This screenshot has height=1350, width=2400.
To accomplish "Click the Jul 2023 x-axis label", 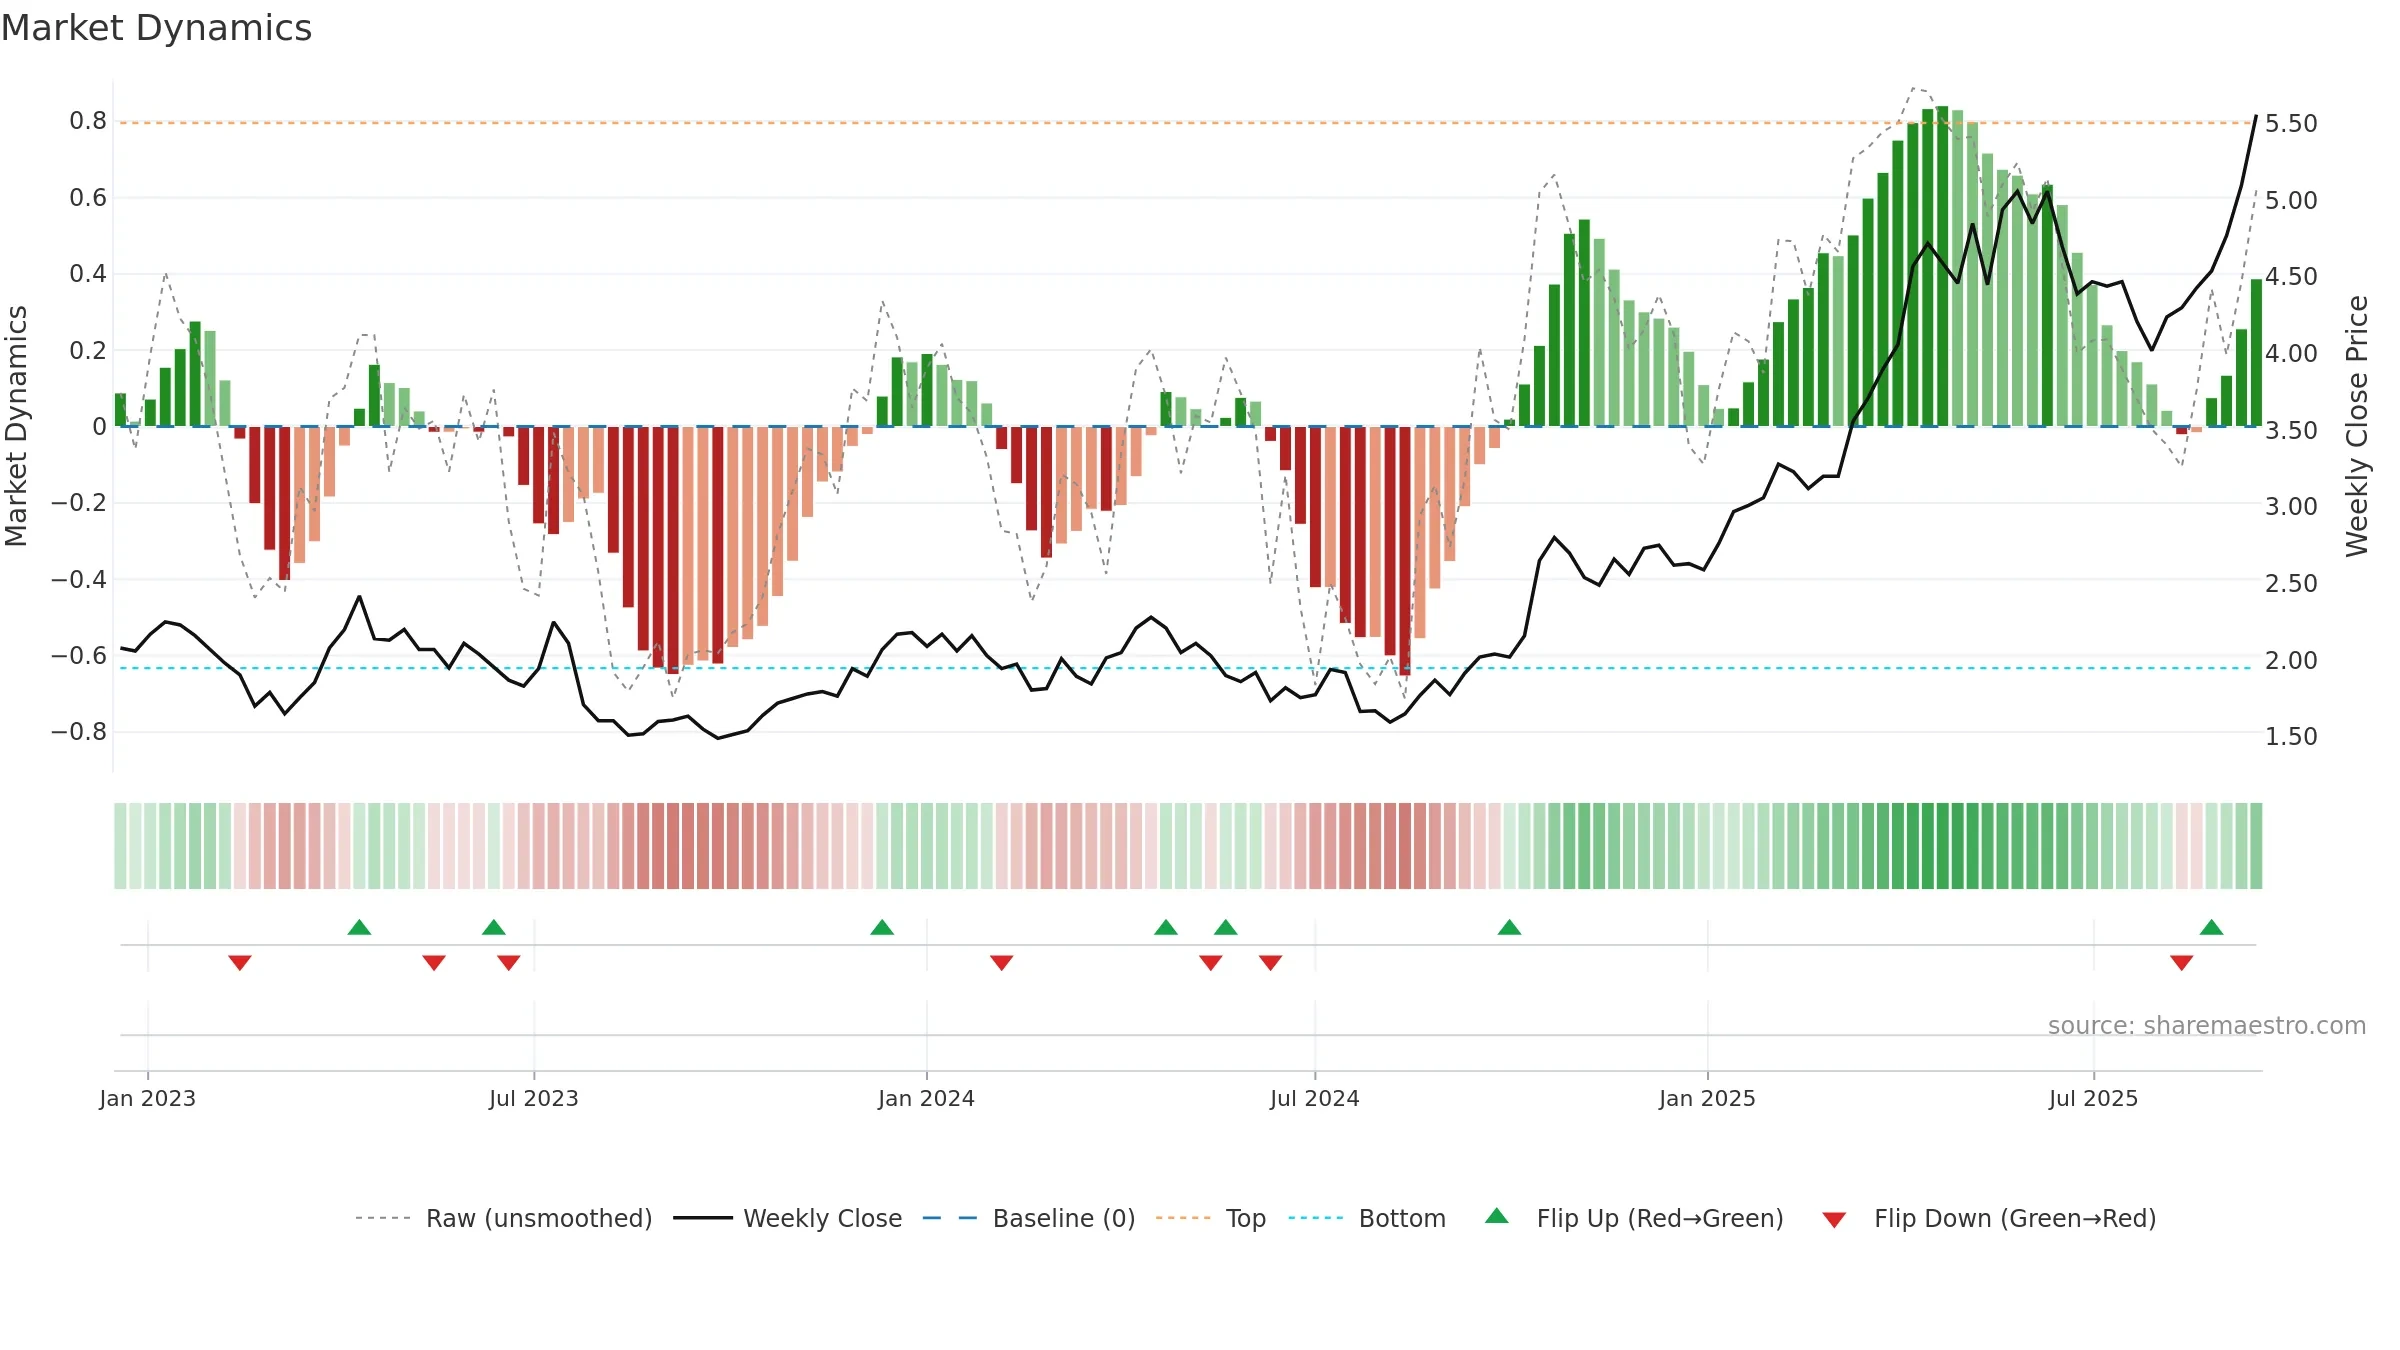I will [x=534, y=1098].
